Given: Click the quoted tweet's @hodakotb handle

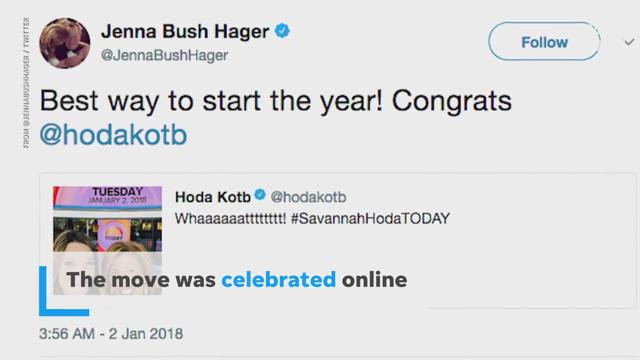Looking at the screenshot, I should pyautogui.click(x=308, y=197).
